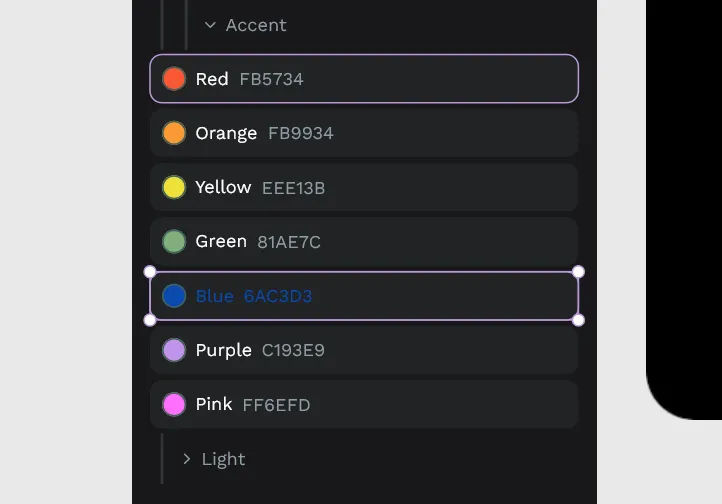The image size is (722, 504).
Task: Select the Purple swatch circle
Action: coord(174,350)
